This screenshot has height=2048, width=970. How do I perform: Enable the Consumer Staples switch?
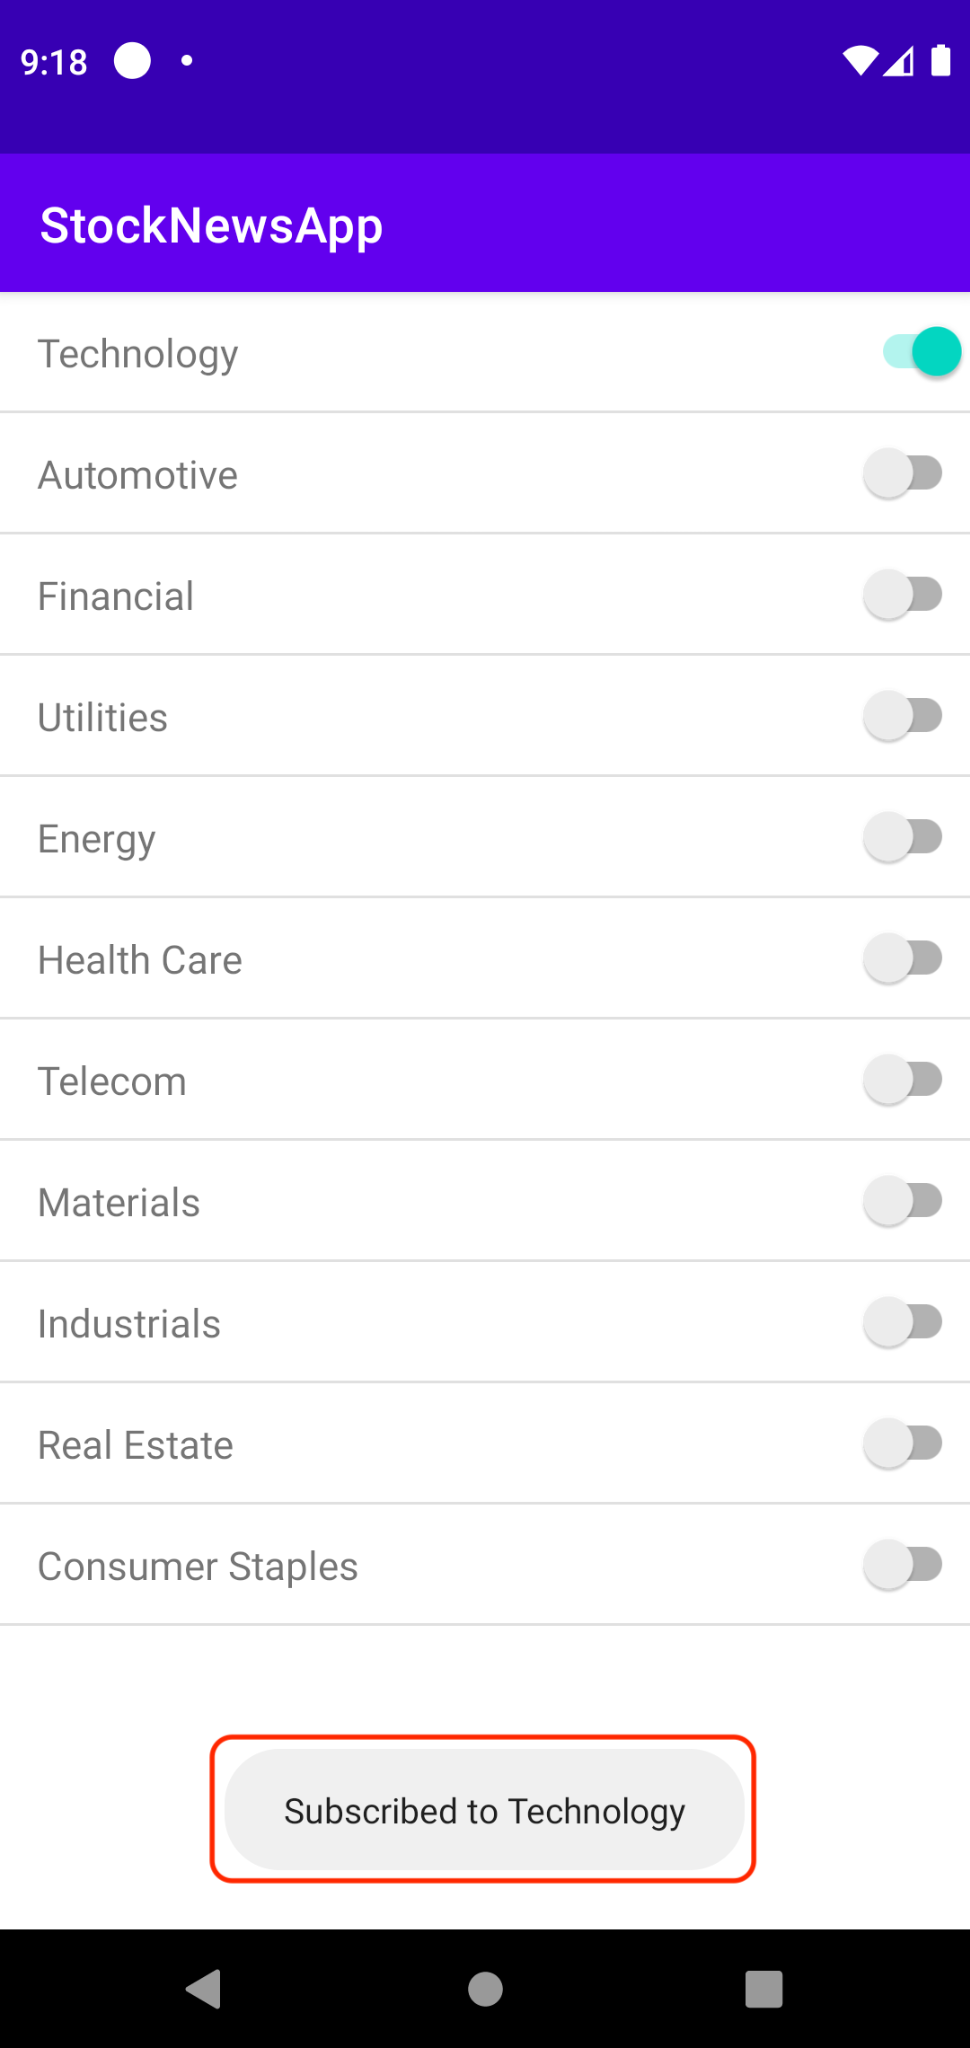[x=903, y=1565]
